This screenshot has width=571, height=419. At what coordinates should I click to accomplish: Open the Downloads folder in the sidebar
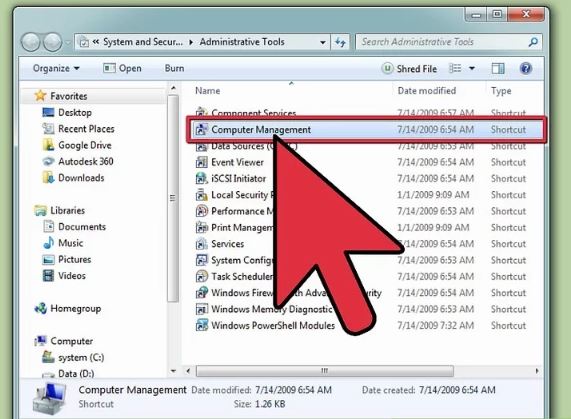pyautogui.click(x=81, y=178)
